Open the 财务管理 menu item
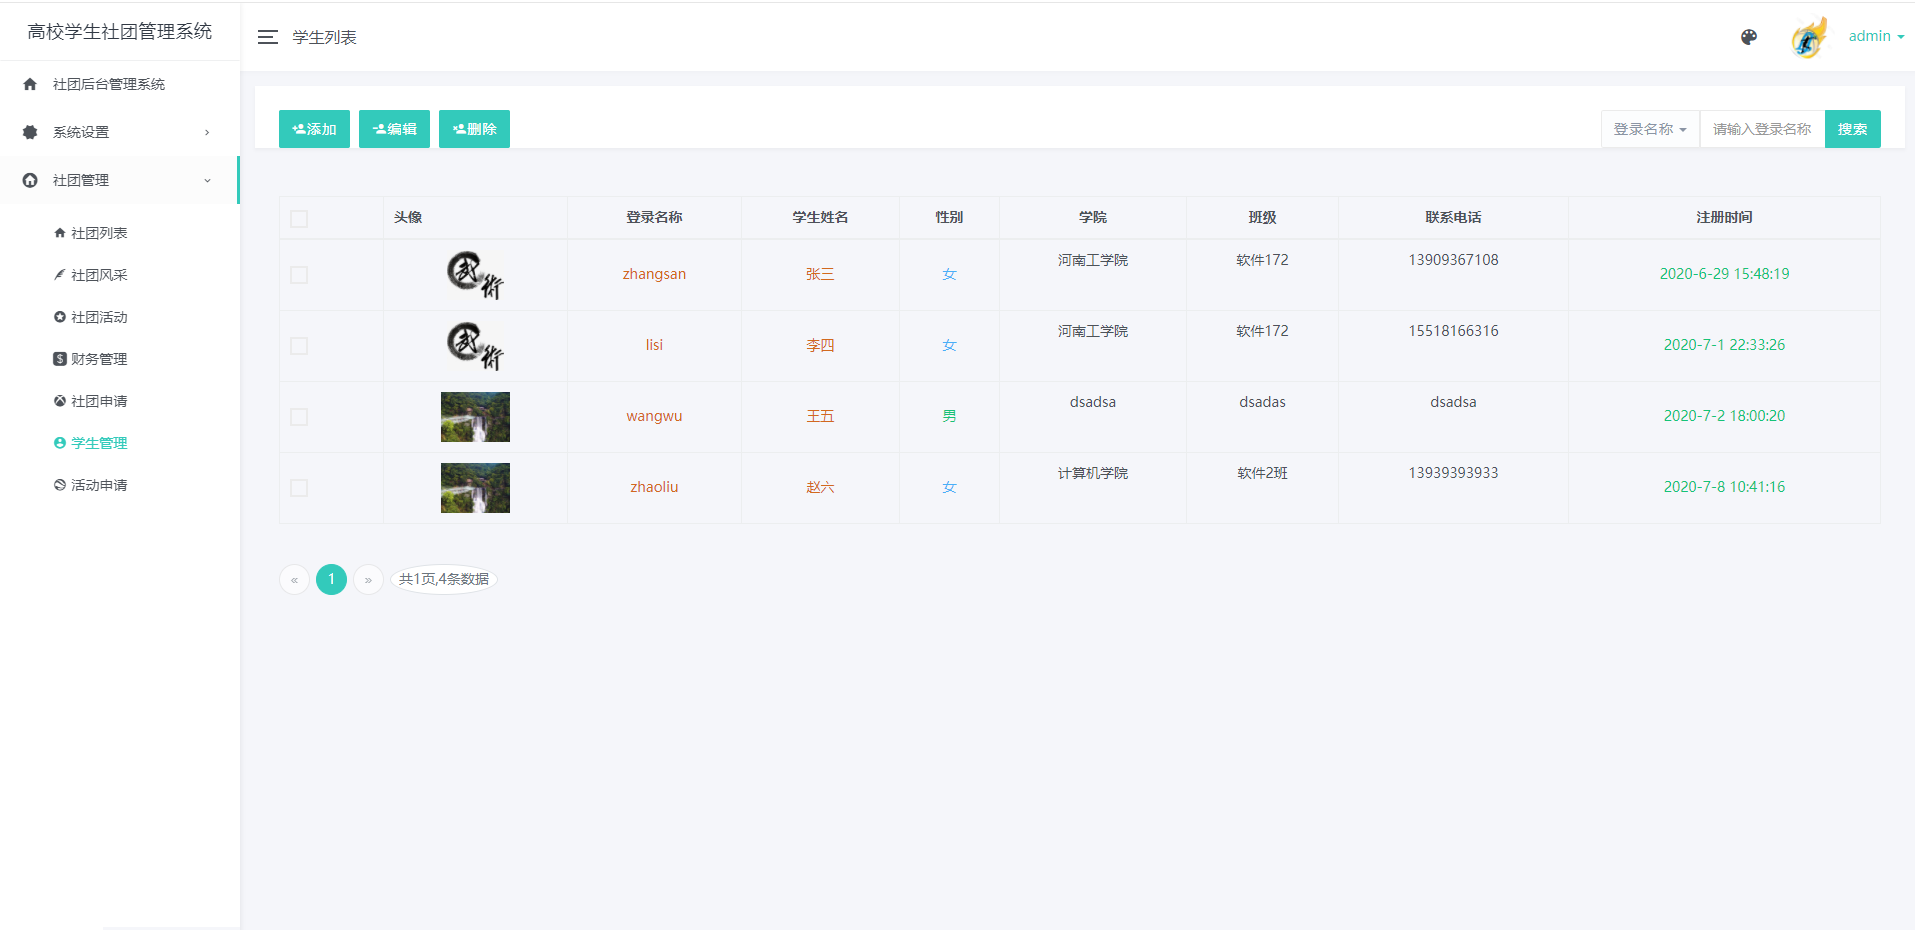Screen dimensions: 1915x930 coord(99,359)
